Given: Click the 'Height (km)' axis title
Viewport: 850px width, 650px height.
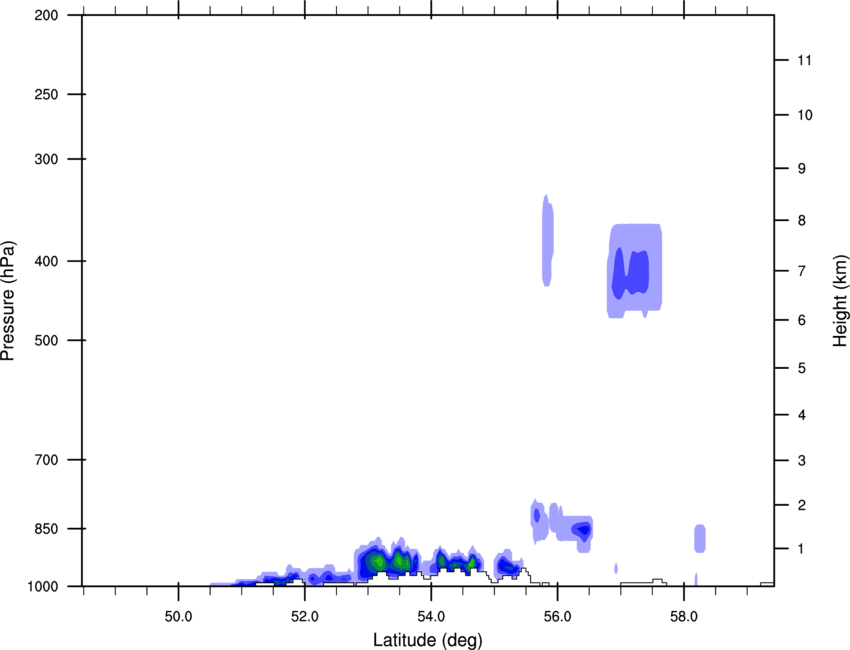Looking at the screenshot, I should point(840,300).
